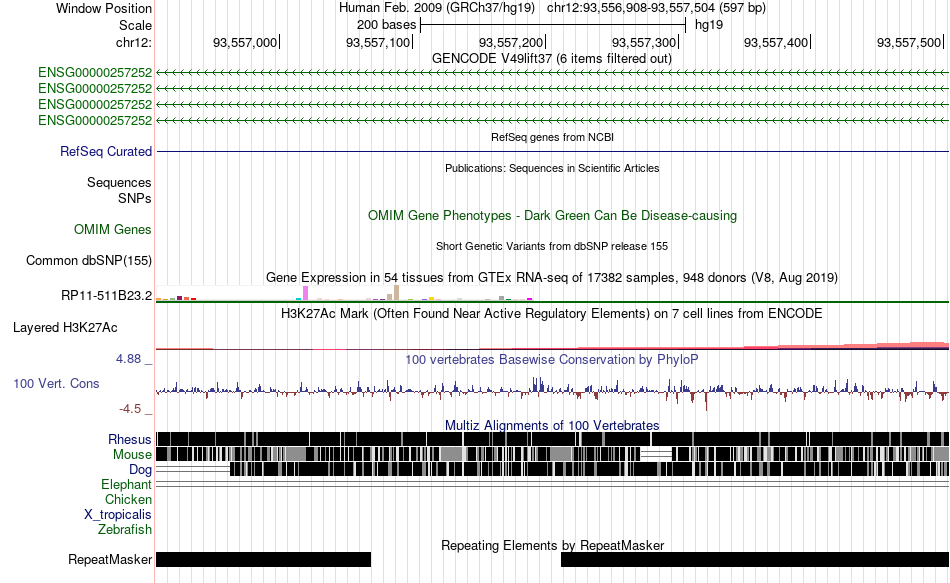Click the RepeatMasker track label
Screen dimensions: 950x583
[x=110, y=559]
